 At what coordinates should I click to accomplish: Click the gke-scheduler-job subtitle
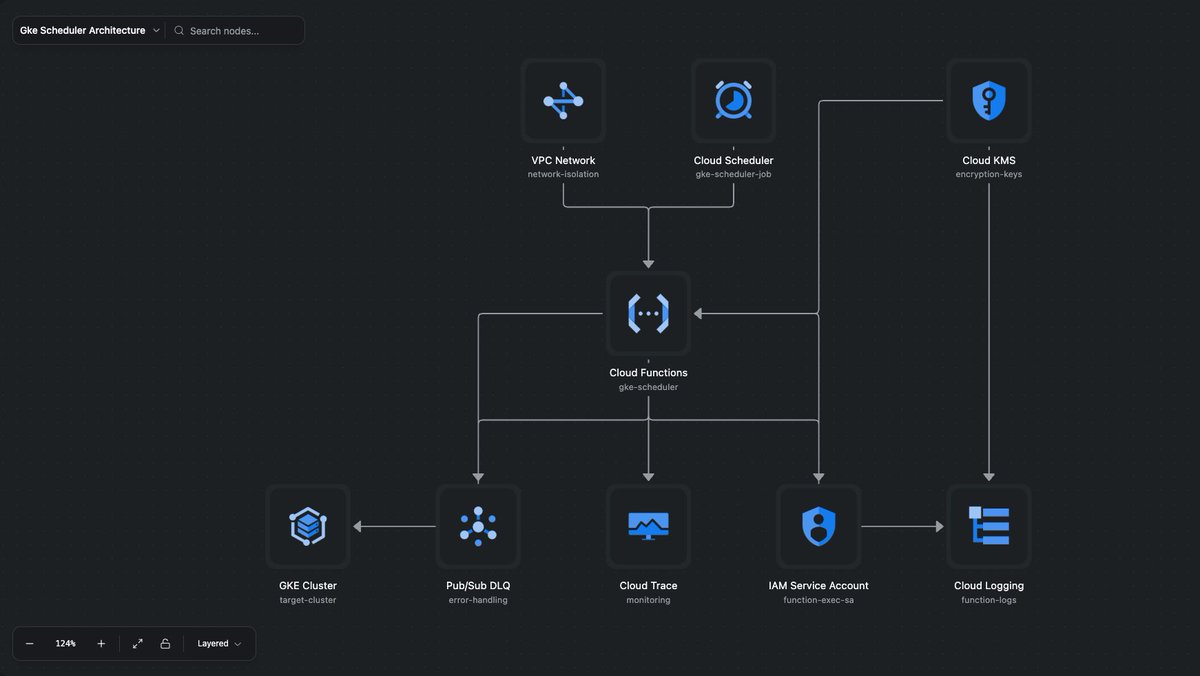tap(733, 175)
